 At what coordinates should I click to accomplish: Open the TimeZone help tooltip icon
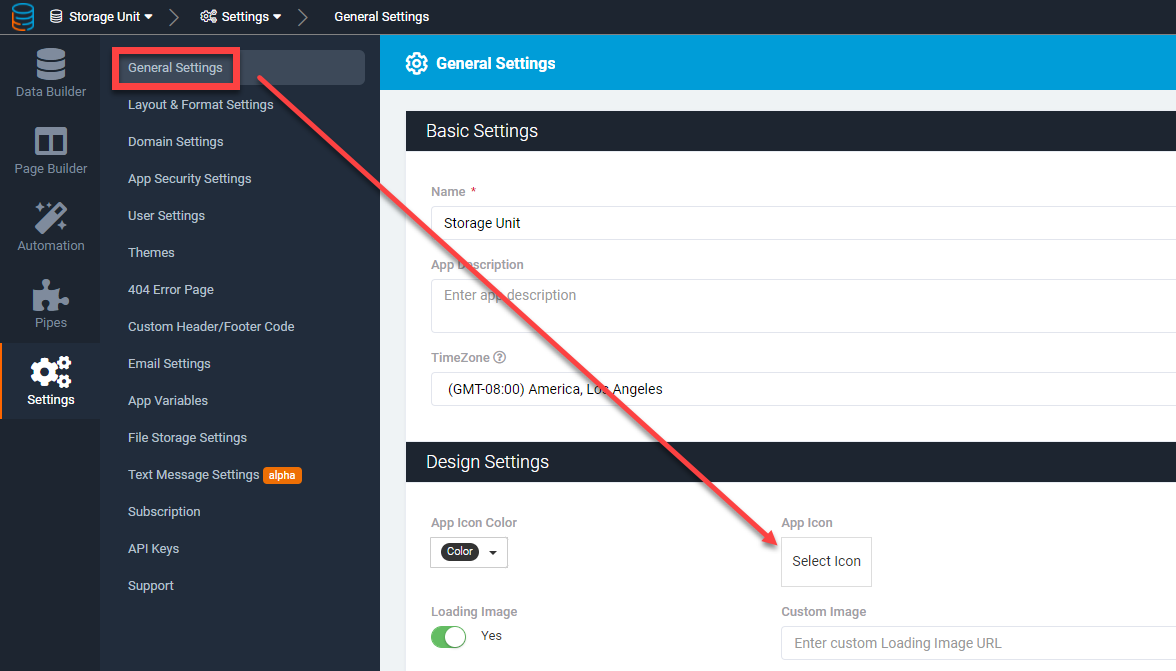[499, 356]
